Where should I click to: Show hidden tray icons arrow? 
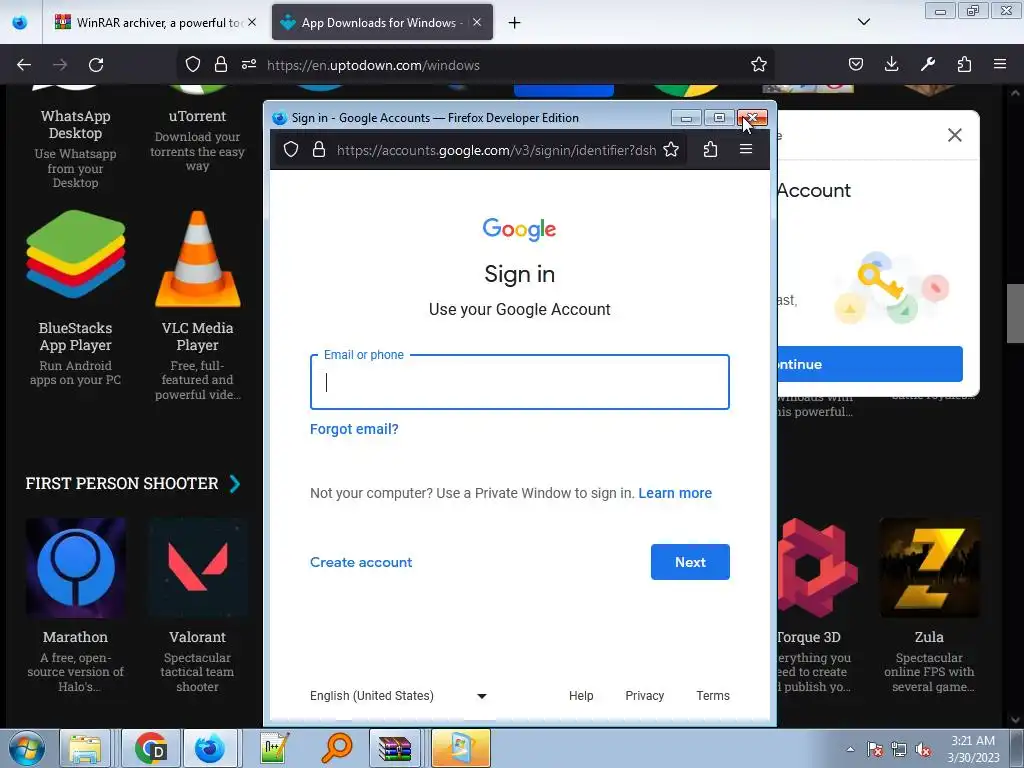click(x=850, y=749)
